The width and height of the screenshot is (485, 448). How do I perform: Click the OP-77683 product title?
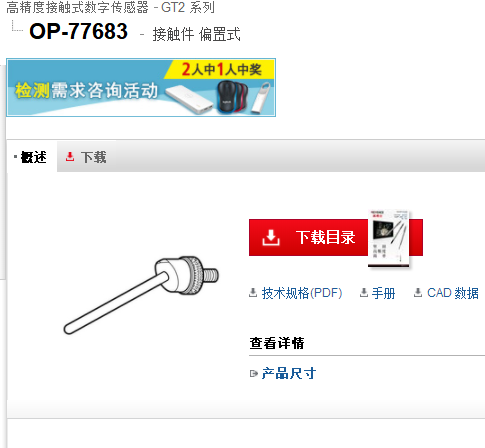pyautogui.click(x=79, y=31)
